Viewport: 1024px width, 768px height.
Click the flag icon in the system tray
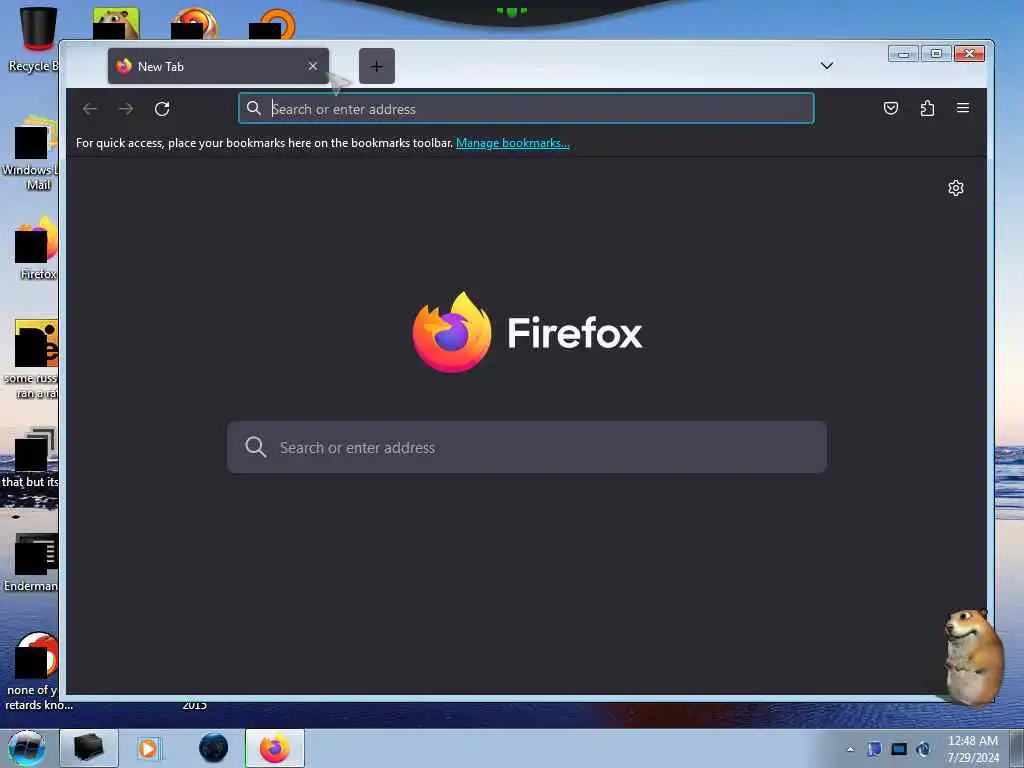point(874,749)
